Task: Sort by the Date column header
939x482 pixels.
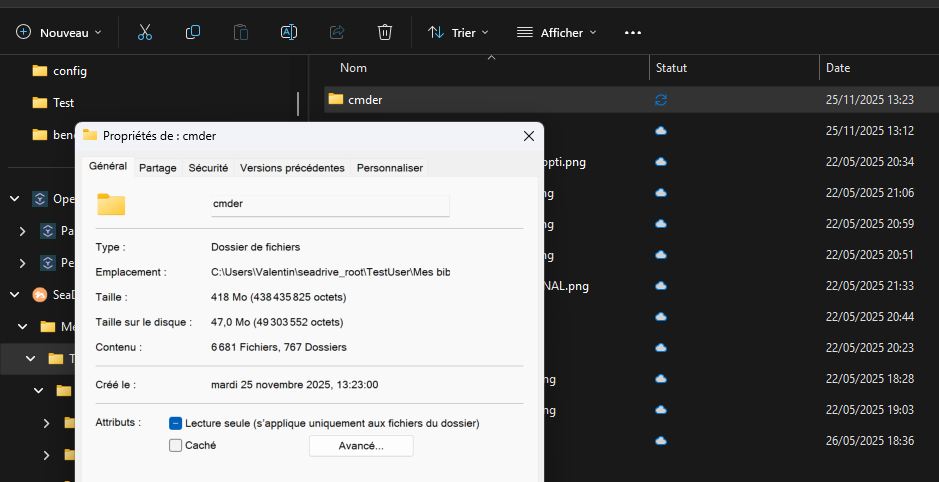Action: point(838,68)
